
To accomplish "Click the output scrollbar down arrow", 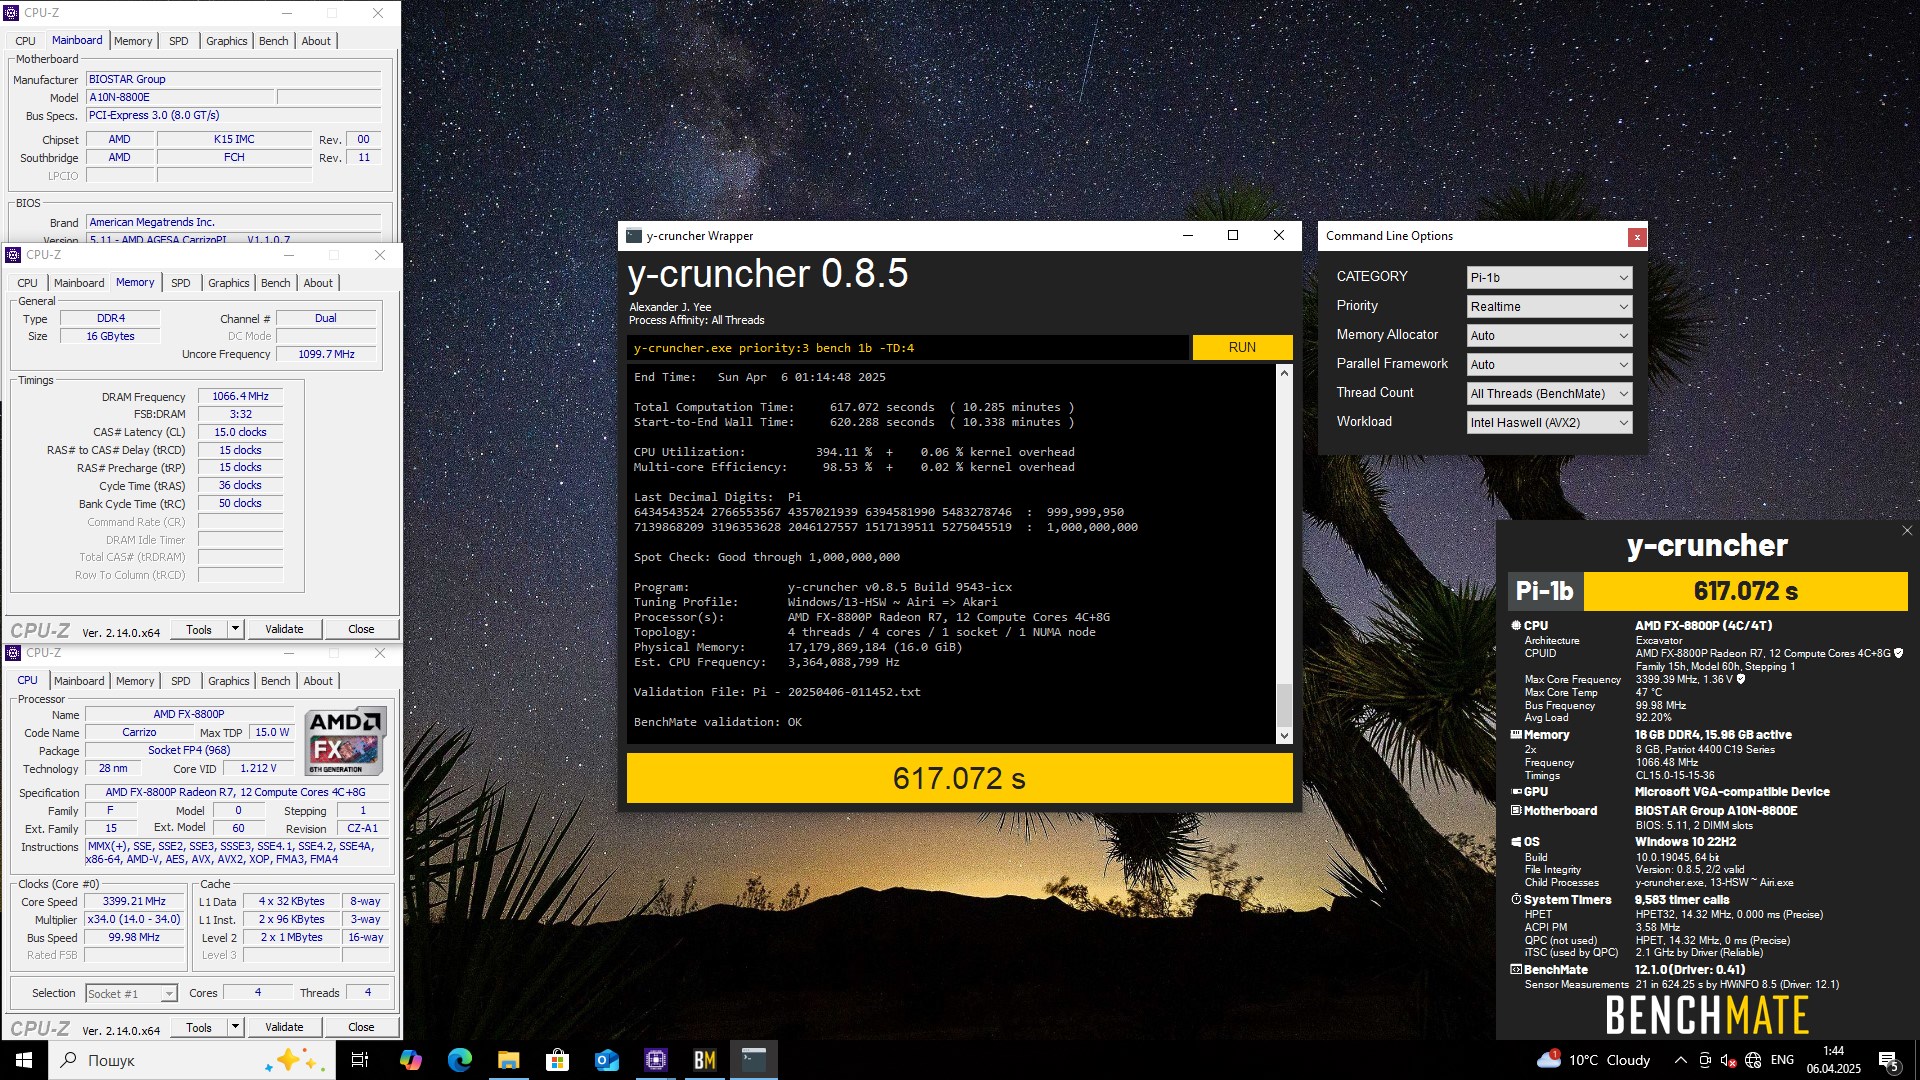I will tap(1284, 736).
